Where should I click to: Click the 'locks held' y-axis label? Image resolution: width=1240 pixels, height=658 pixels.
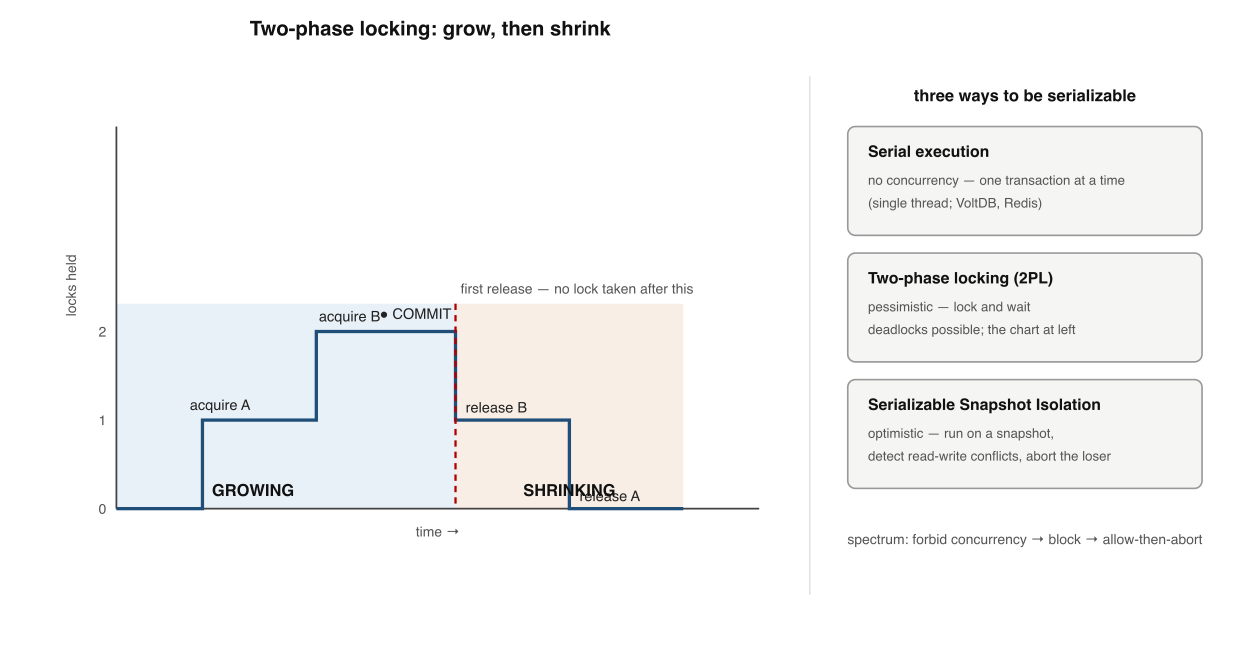[x=72, y=284]
